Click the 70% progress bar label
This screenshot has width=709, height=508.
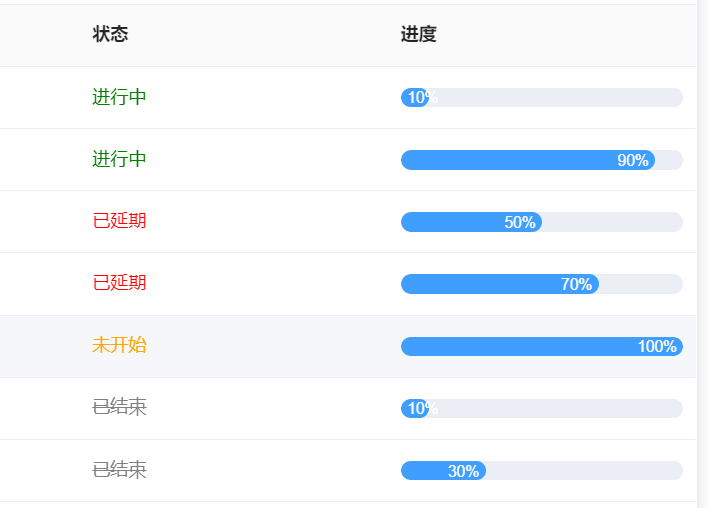click(x=576, y=284)
